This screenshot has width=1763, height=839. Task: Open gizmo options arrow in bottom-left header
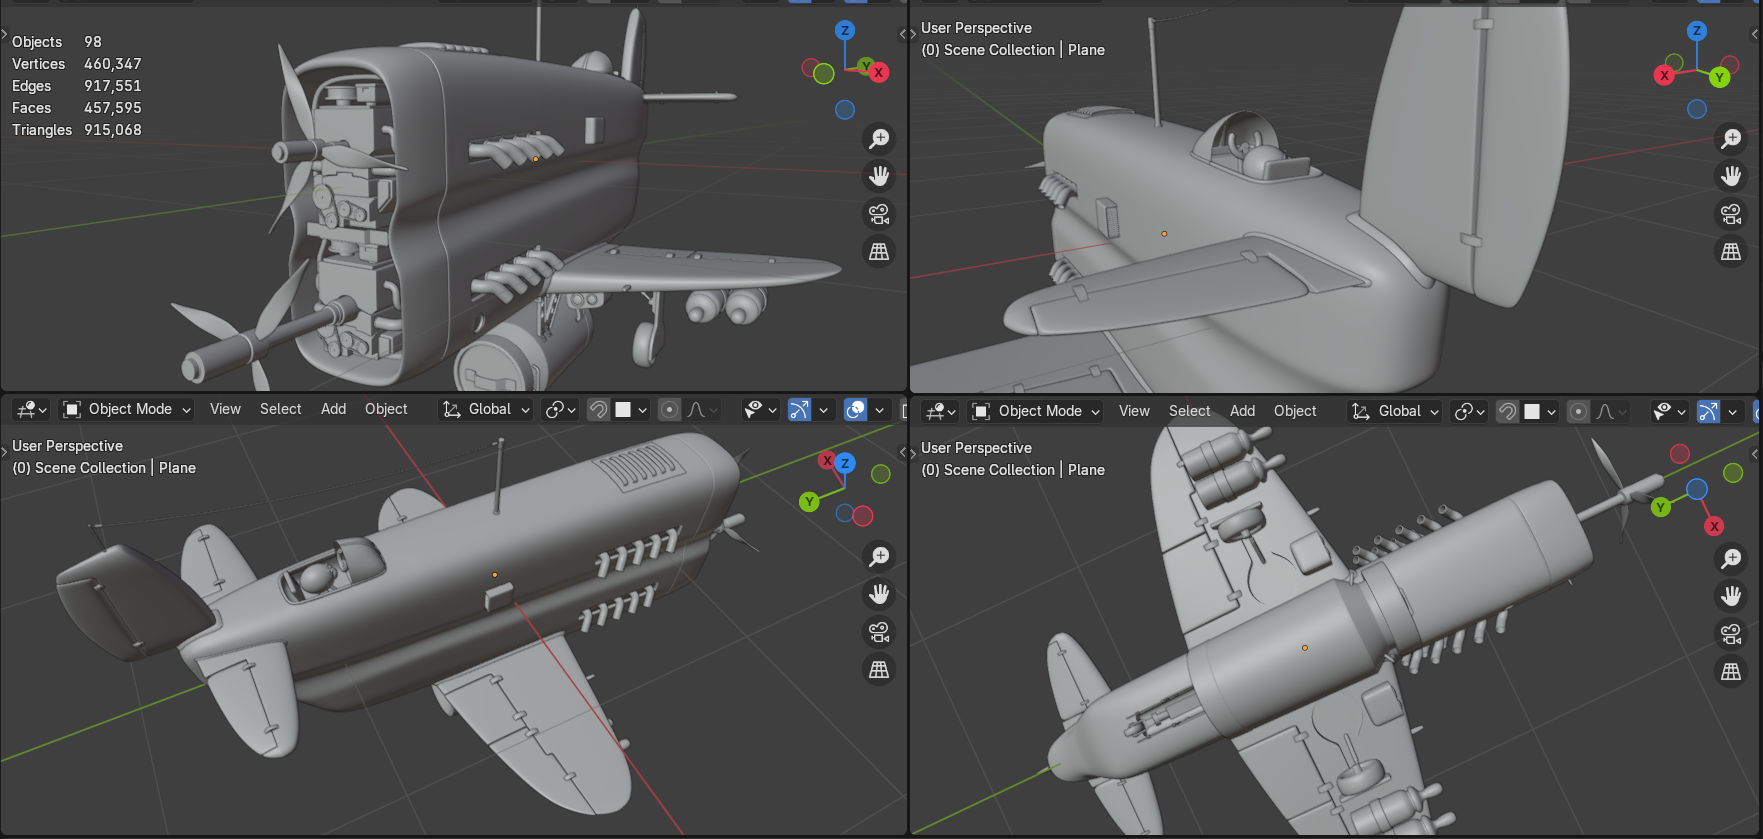[823, 409]
